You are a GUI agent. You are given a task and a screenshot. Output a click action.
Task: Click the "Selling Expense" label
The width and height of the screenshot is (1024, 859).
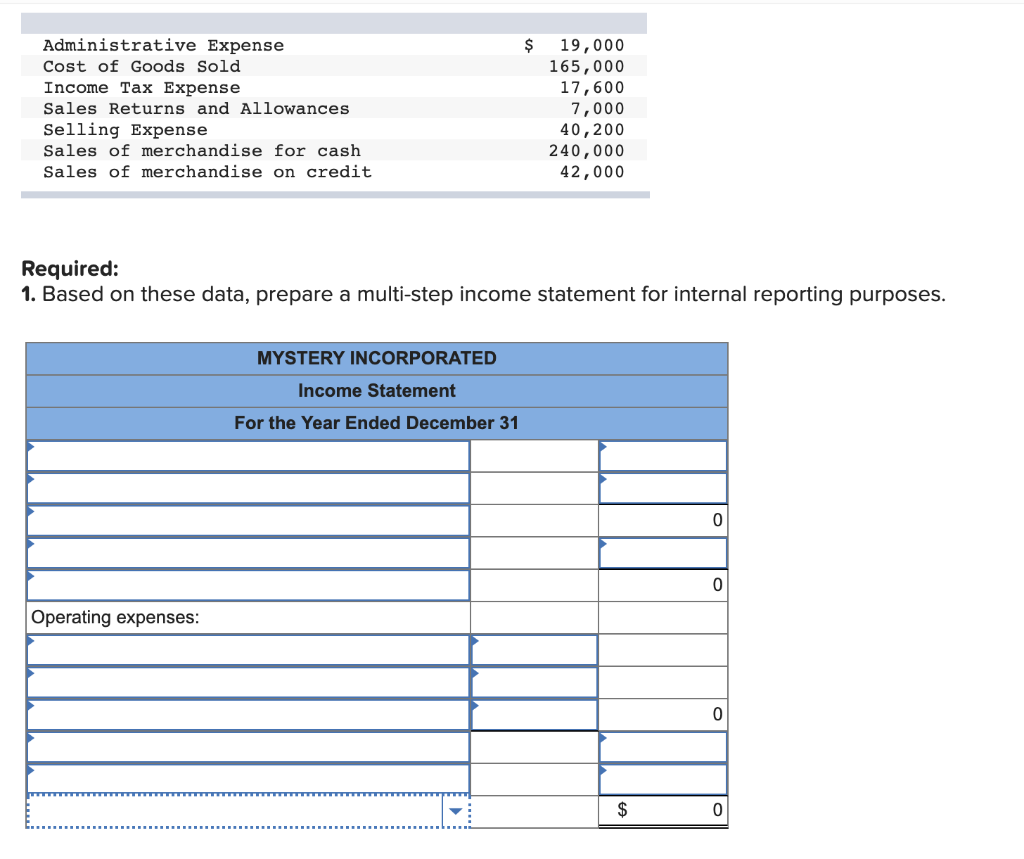pyautogui.click(x=125, y=129)
